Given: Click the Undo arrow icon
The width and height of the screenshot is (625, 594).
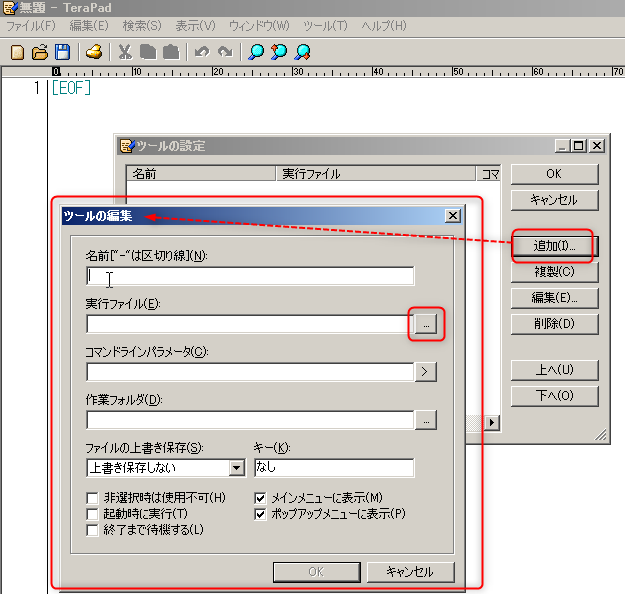Looking at the screenshot, I should click(202, 52).
